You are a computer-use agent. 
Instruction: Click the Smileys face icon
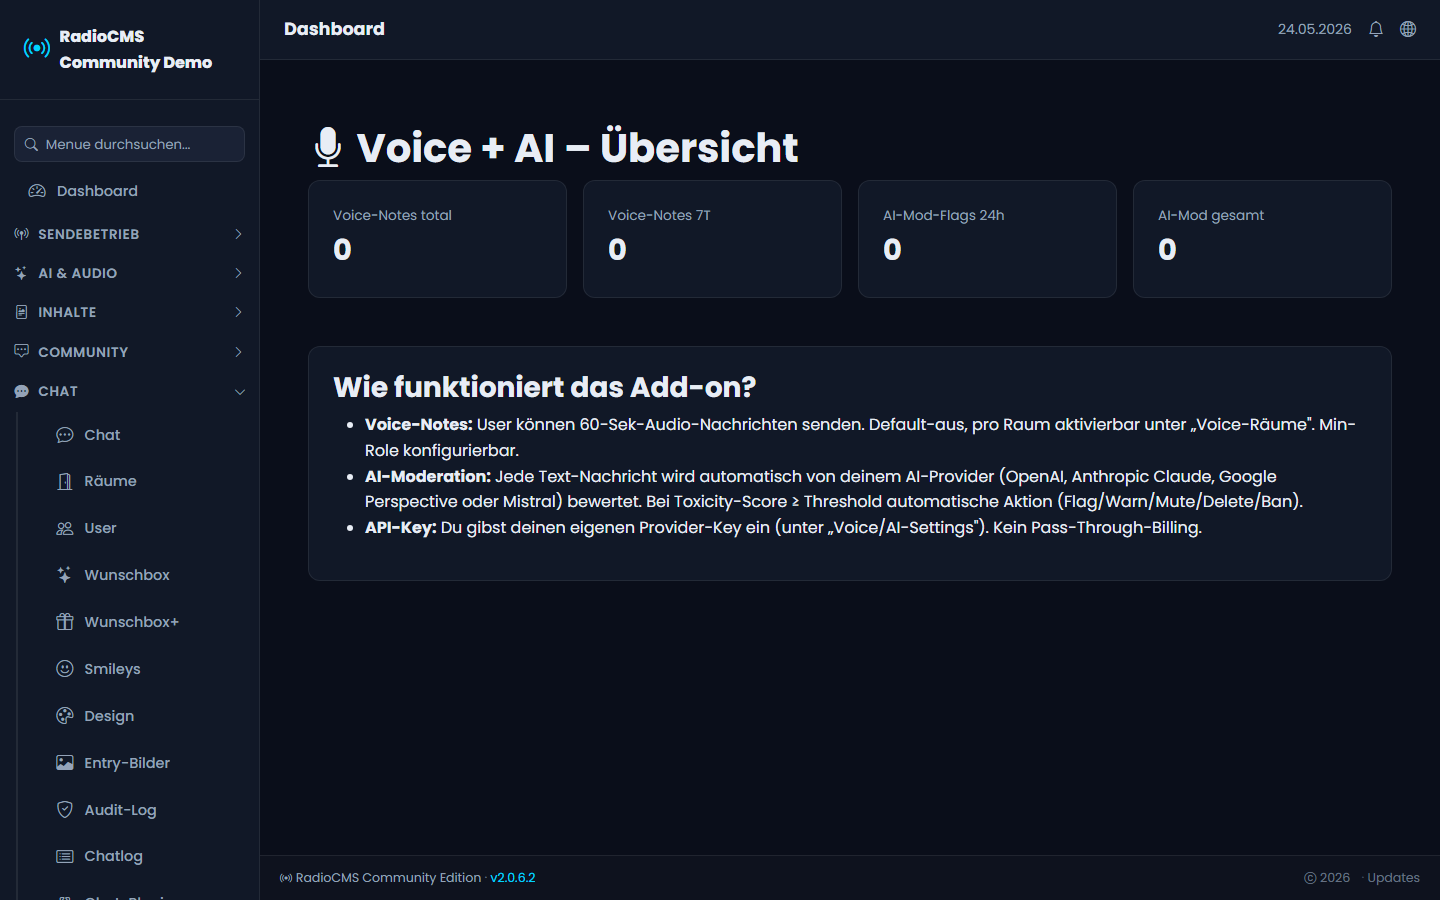(x=65, y=669)
